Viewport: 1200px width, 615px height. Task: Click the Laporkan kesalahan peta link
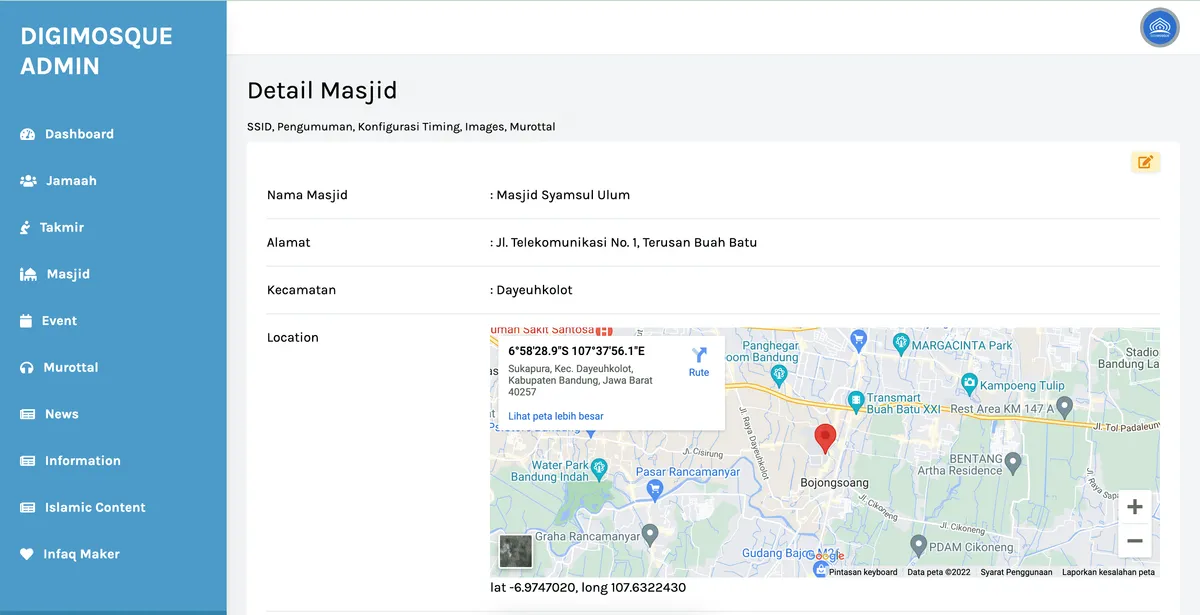(1108, 572)
